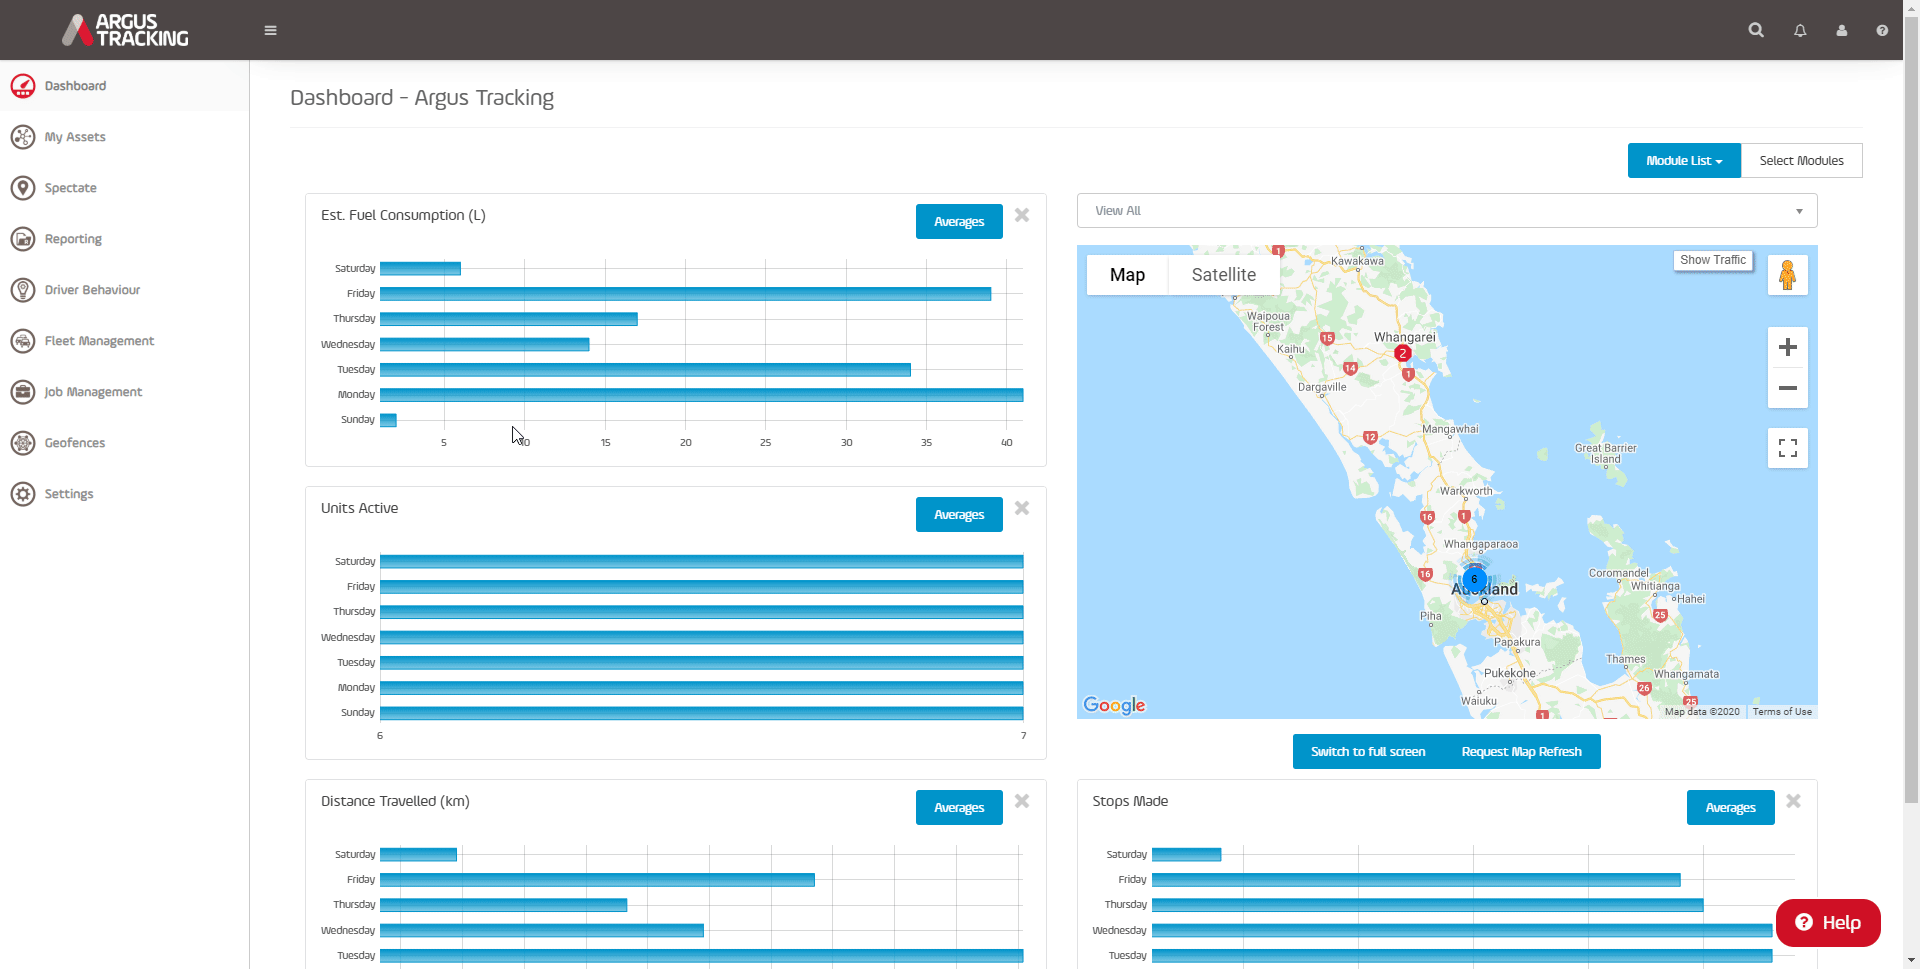Toggle Averages for Est. Fuel Consumption
This screenshot has height=969, width=1920.
(958, 222)
